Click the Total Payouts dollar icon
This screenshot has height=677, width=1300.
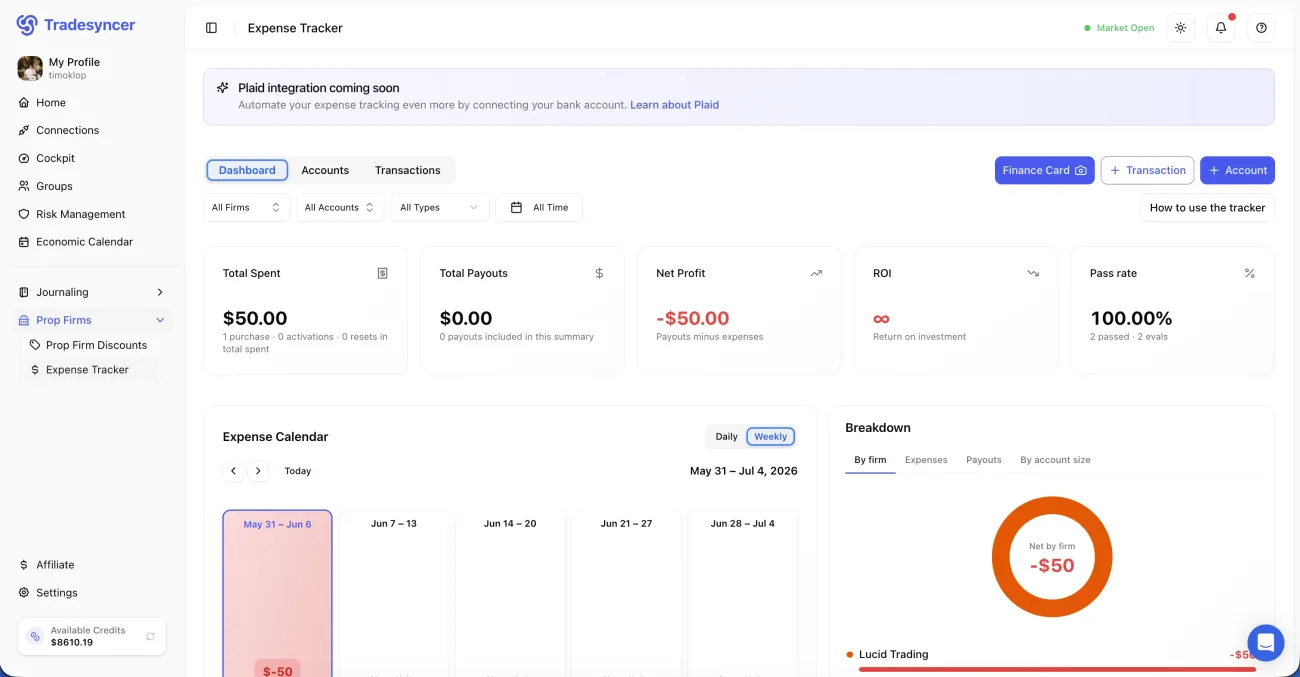[x=599, y=273]
